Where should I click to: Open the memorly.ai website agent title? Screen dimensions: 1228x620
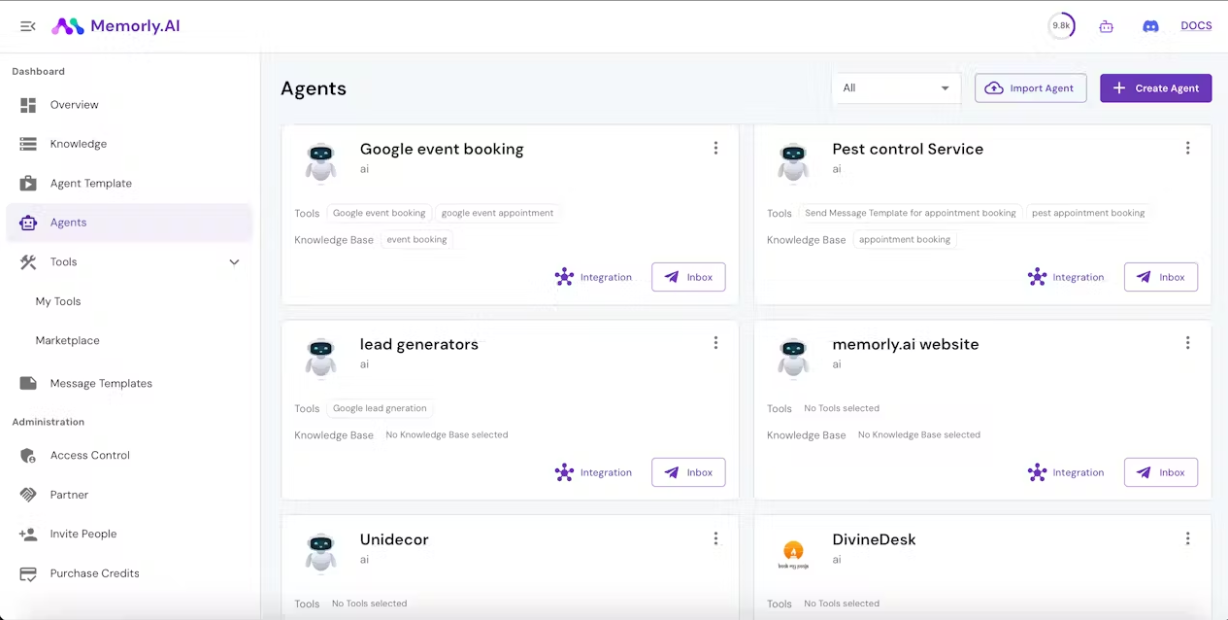tap(906, 344)
